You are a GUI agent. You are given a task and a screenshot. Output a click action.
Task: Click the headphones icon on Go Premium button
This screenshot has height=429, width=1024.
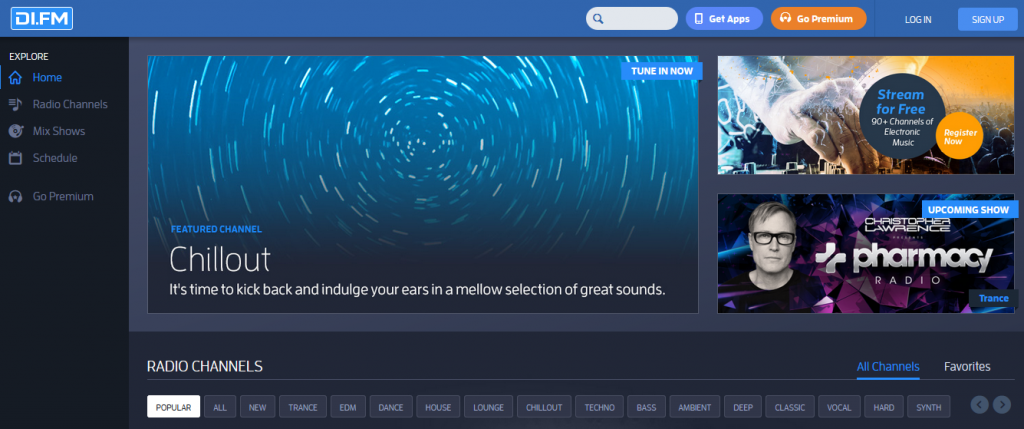coord(786,19)
